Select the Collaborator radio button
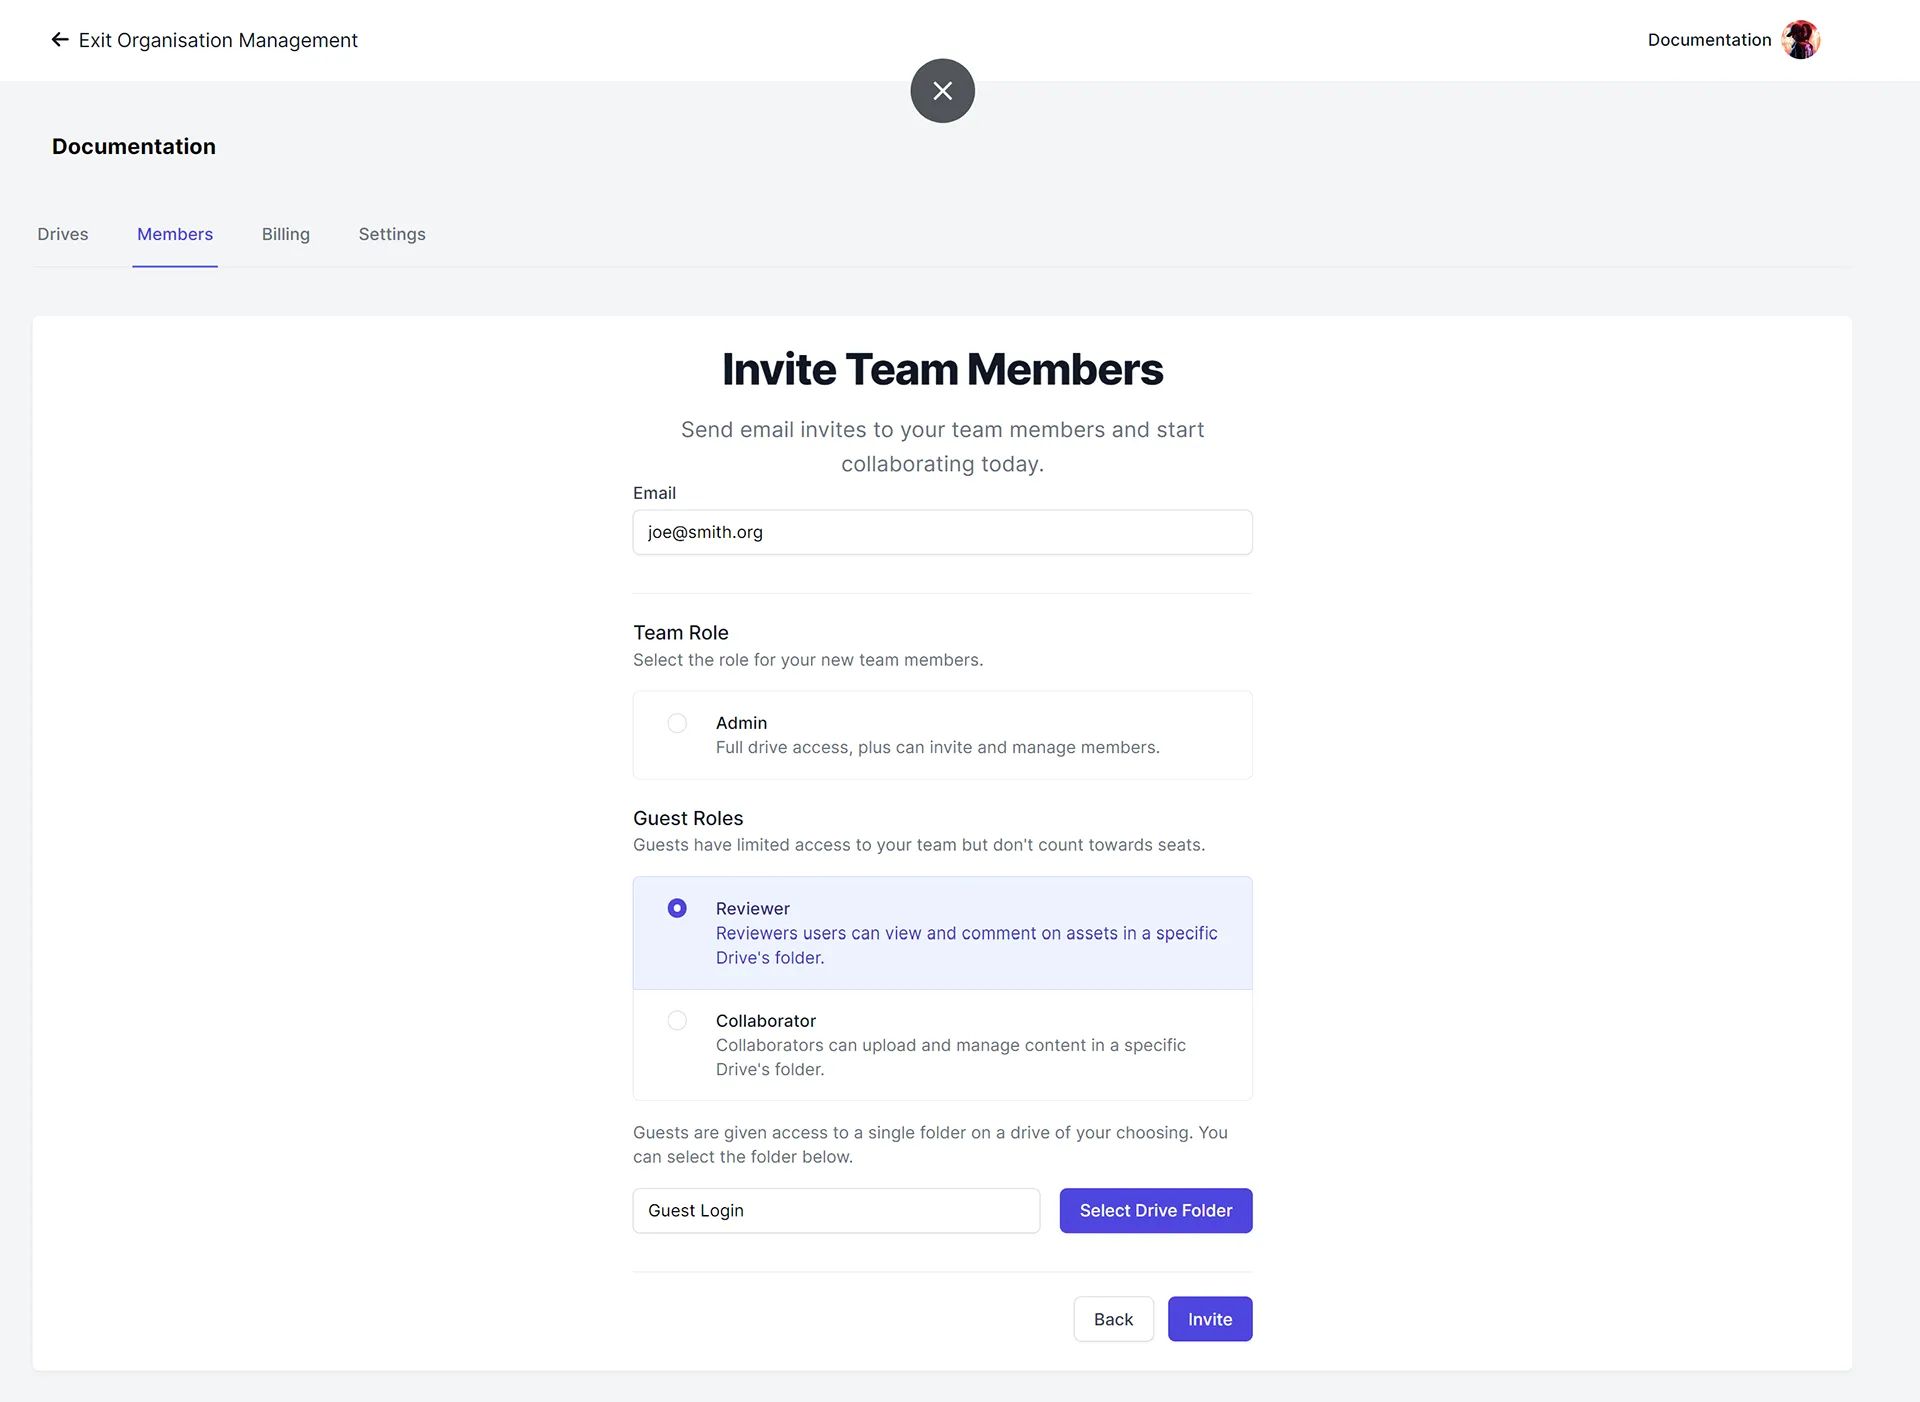 click(x=678, y=1019)
